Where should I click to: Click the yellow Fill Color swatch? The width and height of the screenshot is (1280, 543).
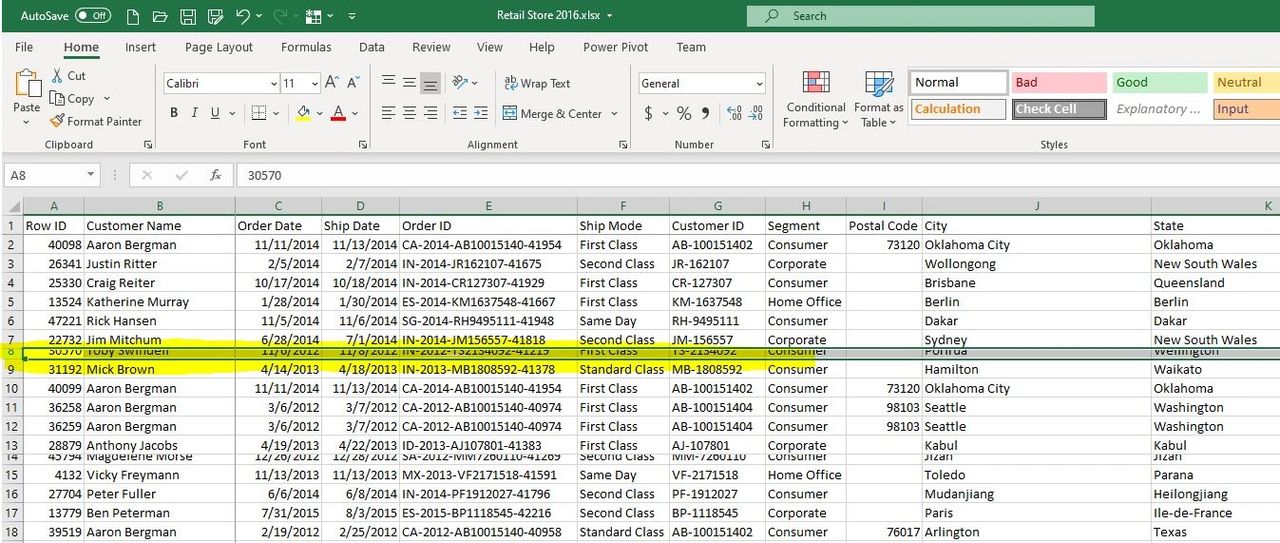[x=303, y=113]
